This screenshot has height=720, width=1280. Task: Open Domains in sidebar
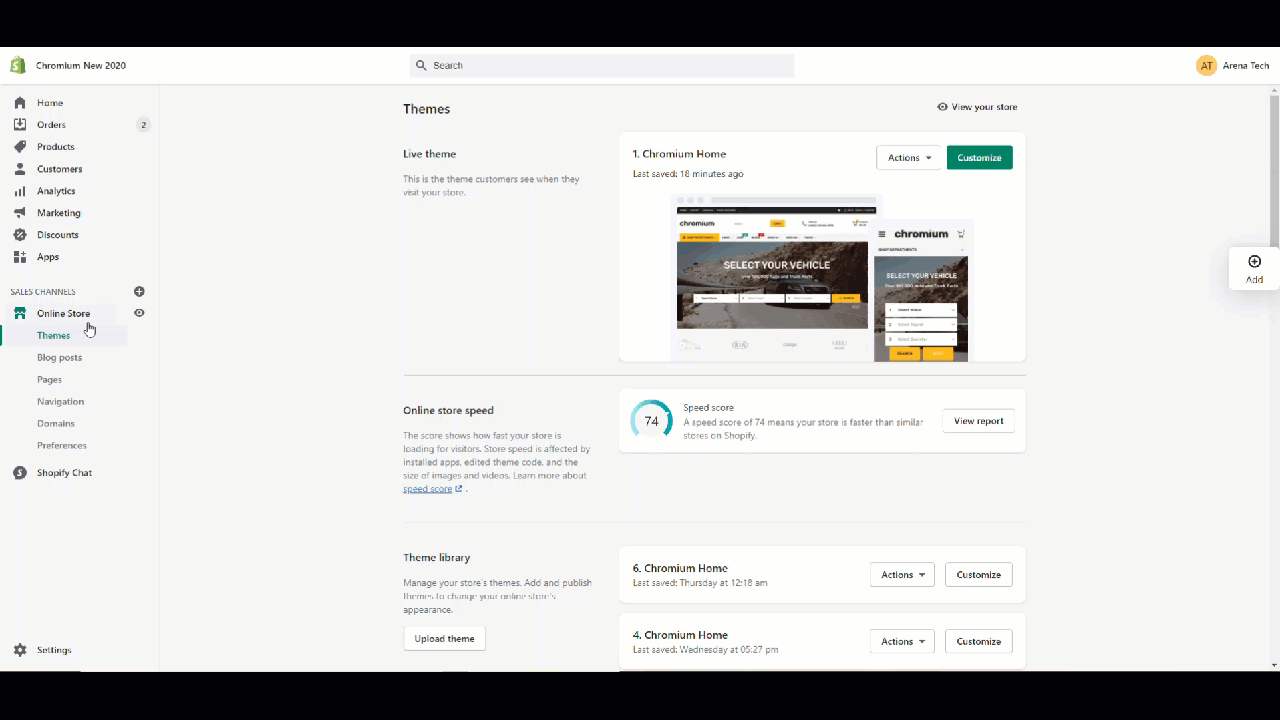pos(56,424)
